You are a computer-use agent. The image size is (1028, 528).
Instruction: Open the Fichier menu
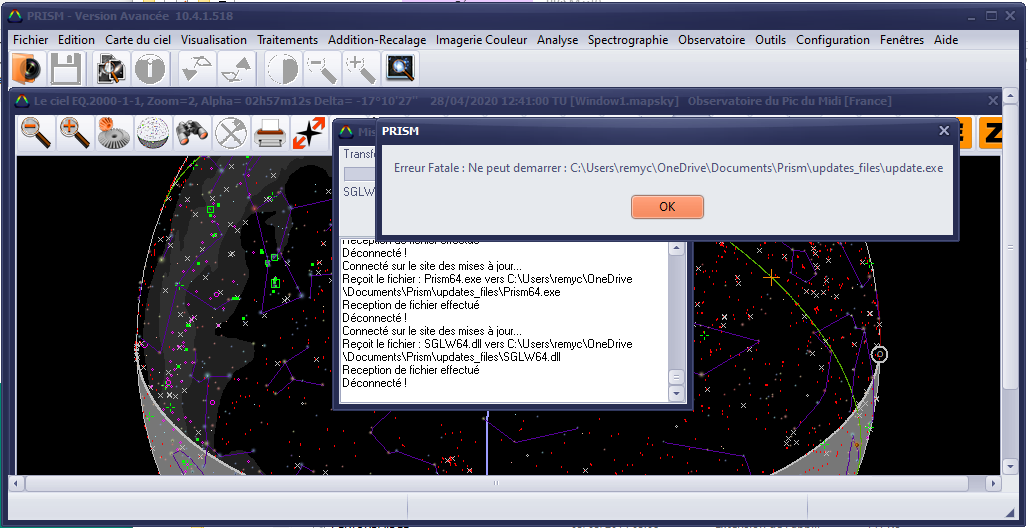point(31,40)
